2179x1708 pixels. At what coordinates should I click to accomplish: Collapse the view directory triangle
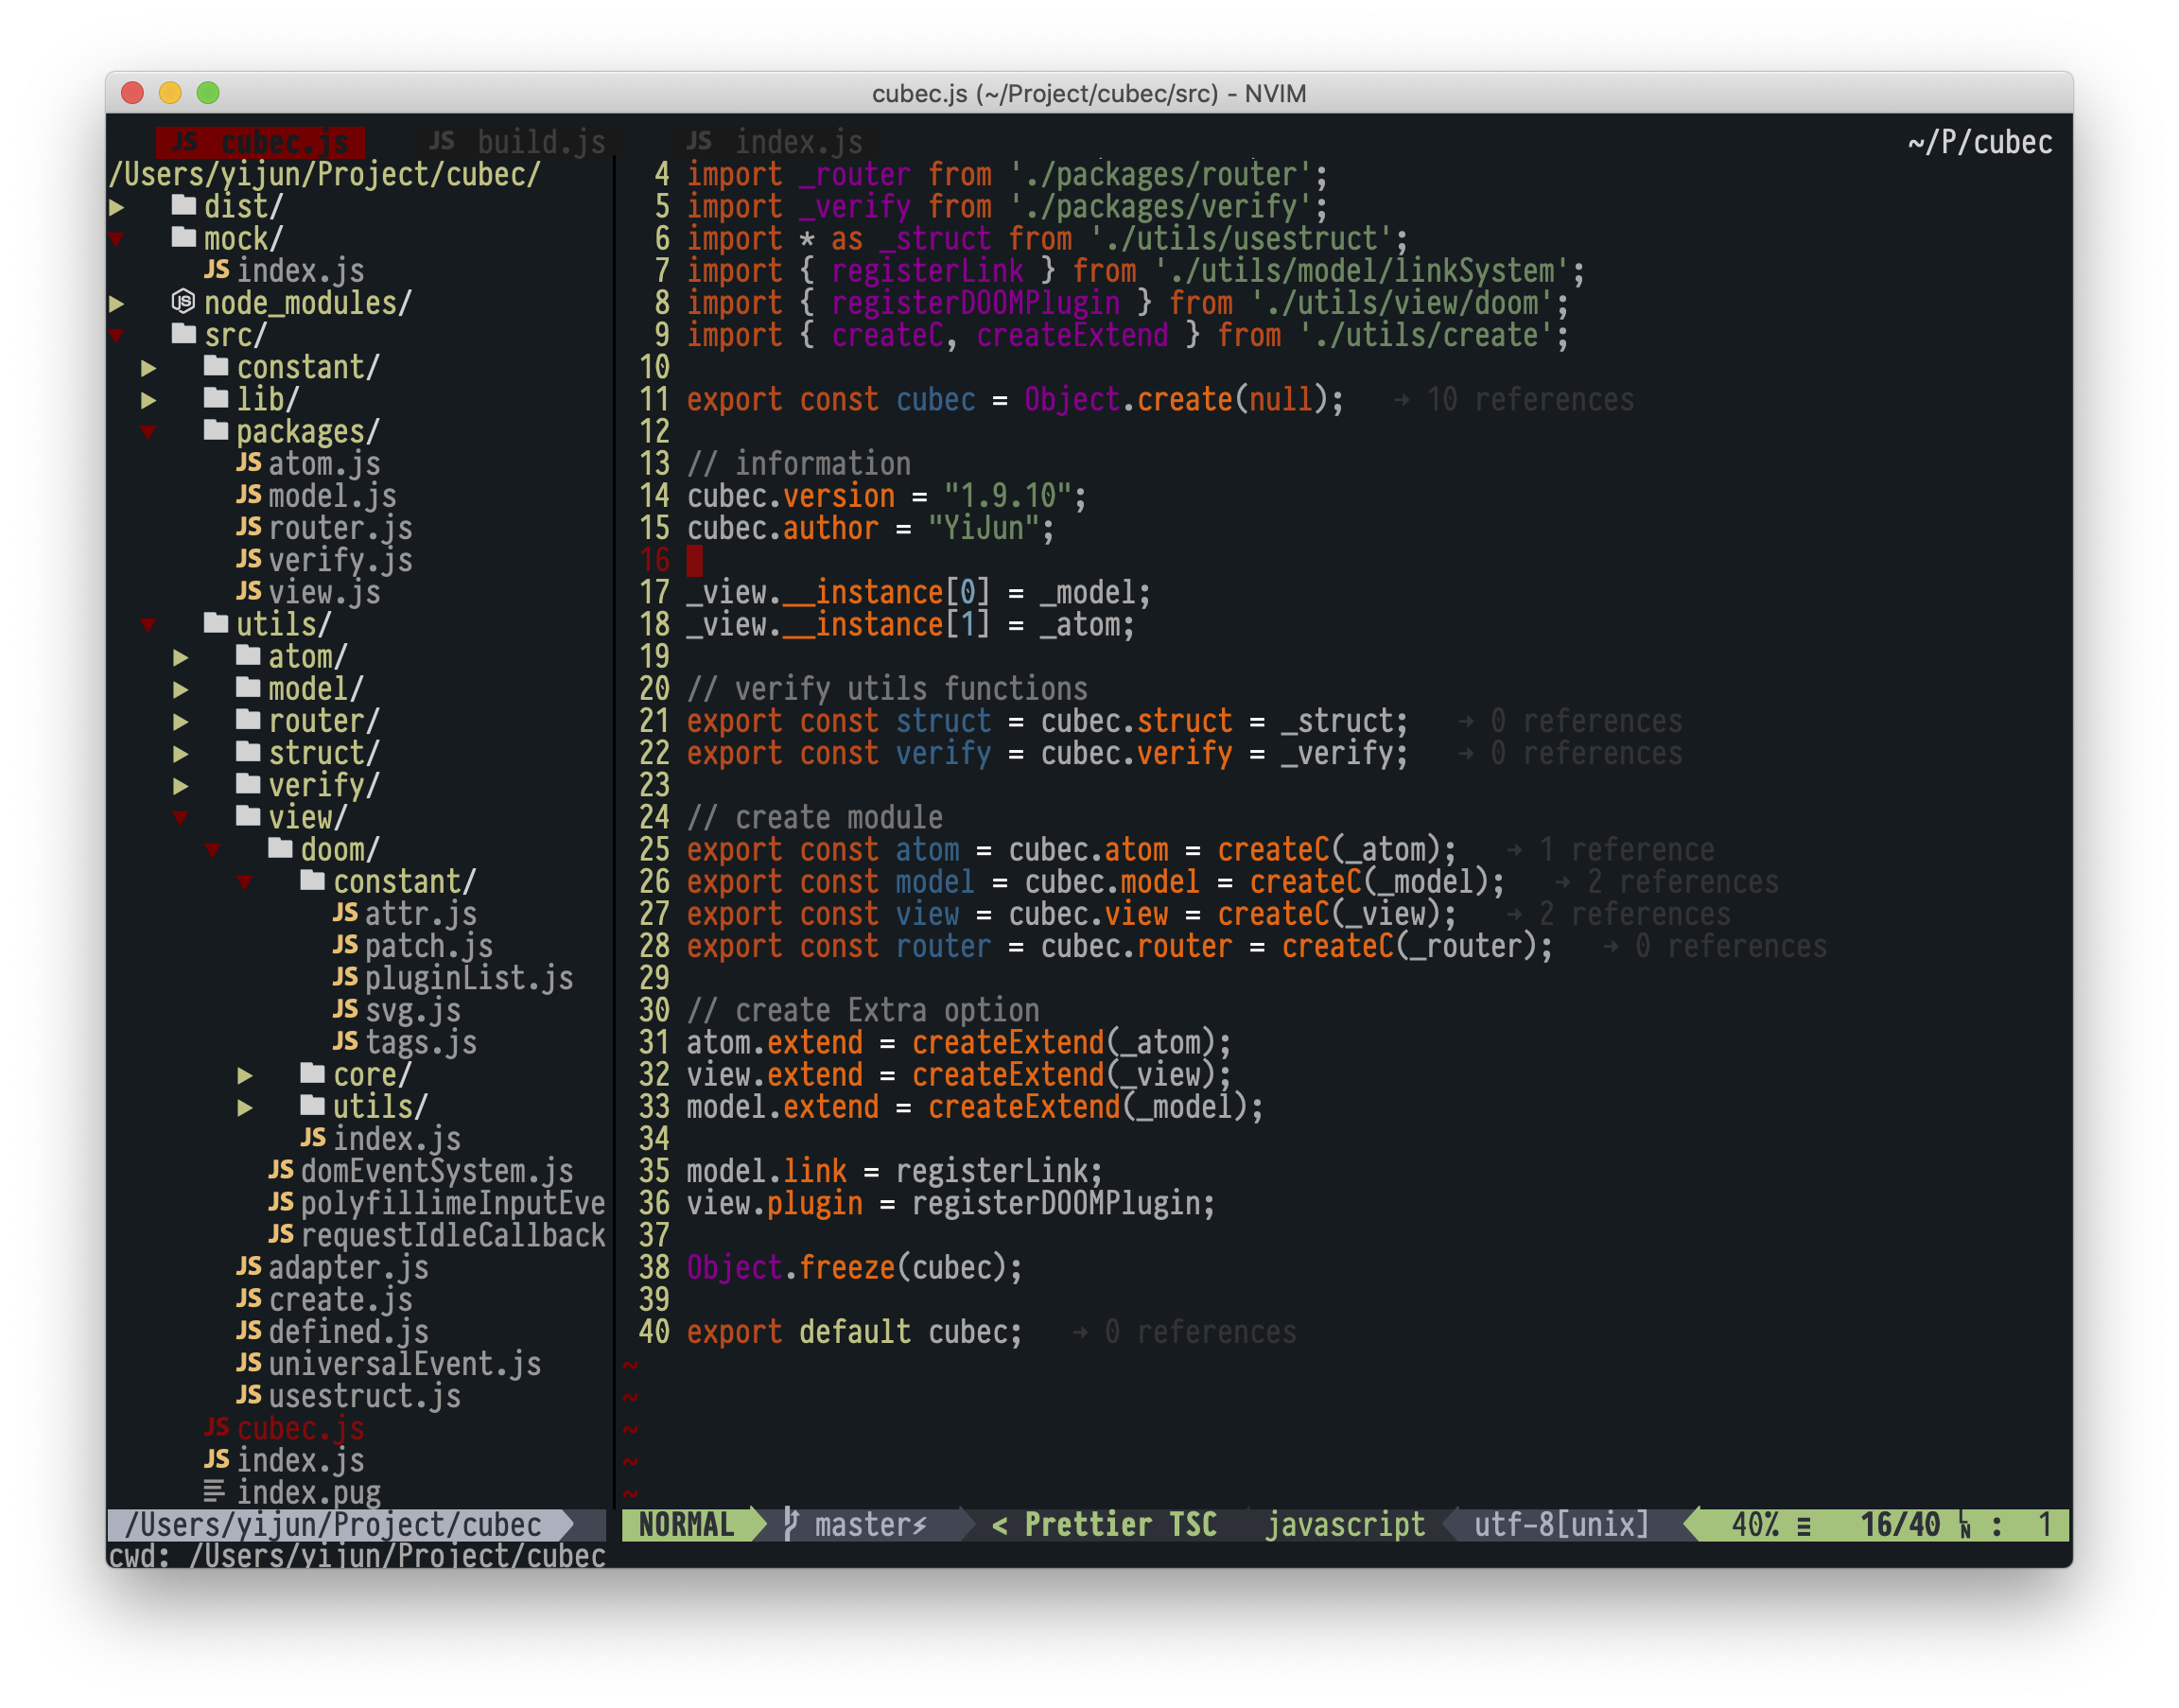pos(181,818)
